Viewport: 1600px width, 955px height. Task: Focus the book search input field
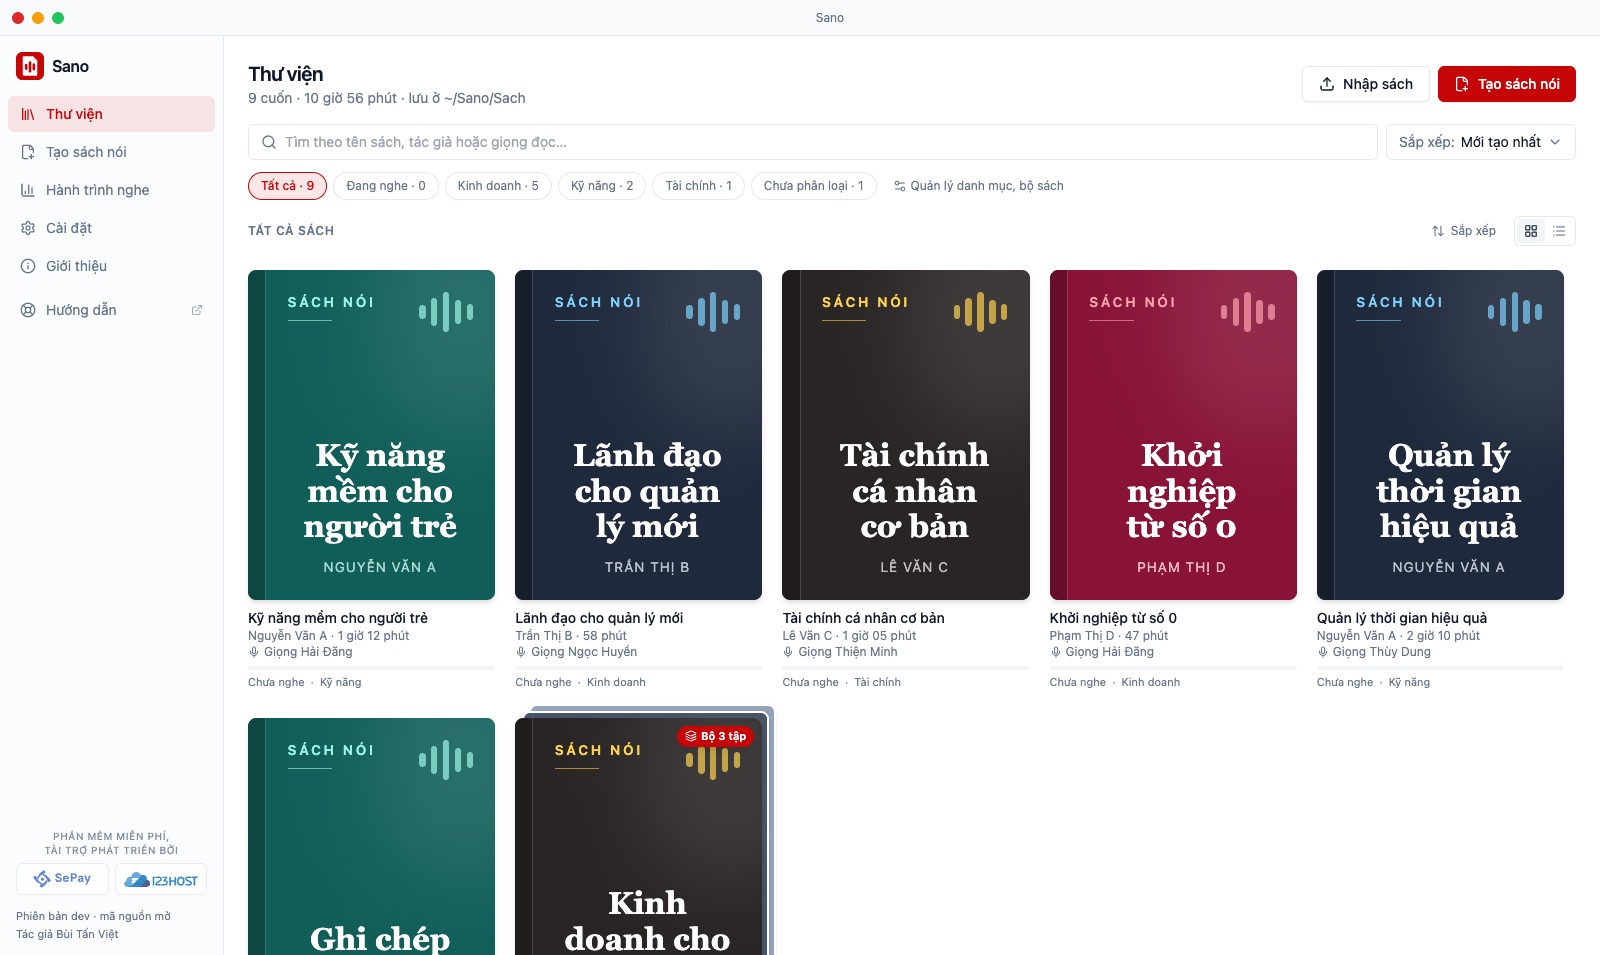coord(813,142)
